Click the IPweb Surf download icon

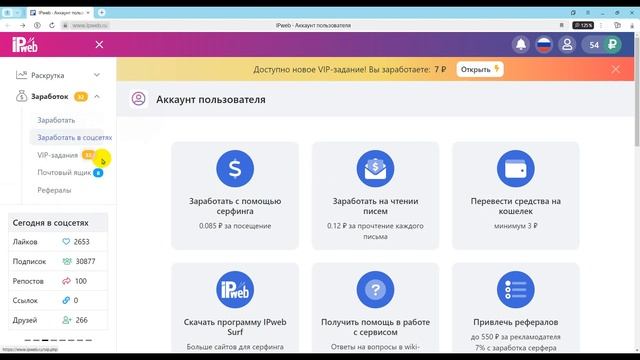(235, 289)
